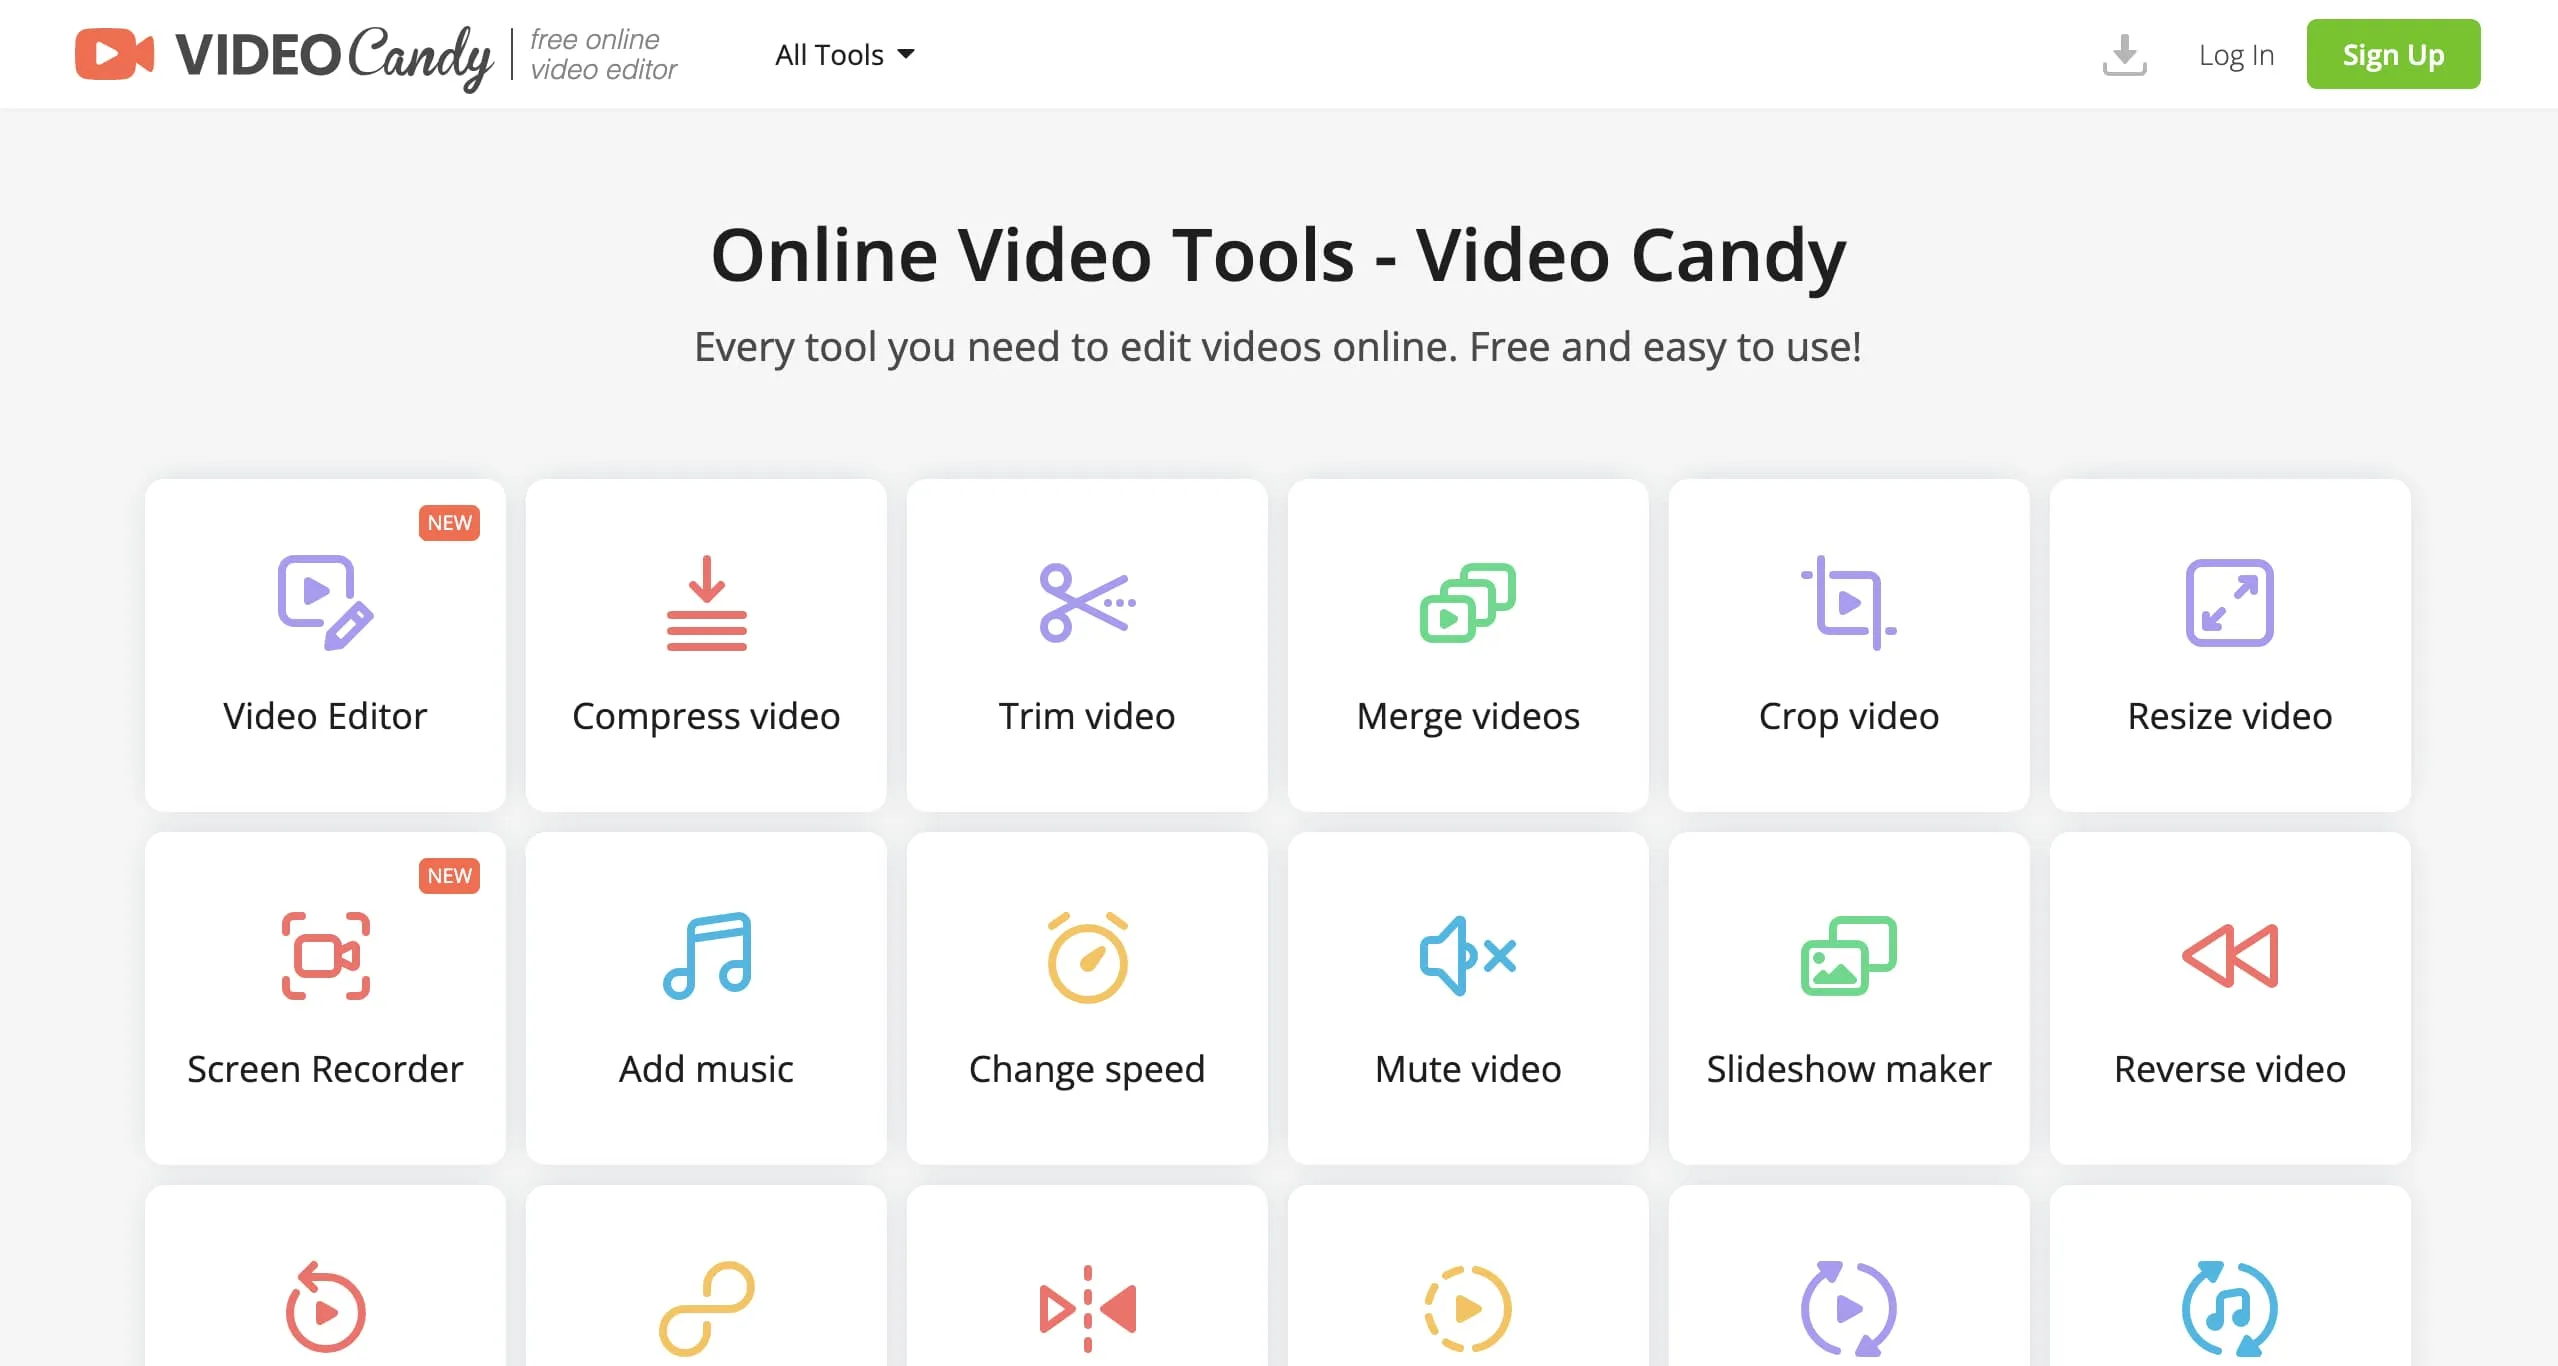Click the yellow infinity loop icon
Screen dimensions: 2558x1366
[705, 1305]
